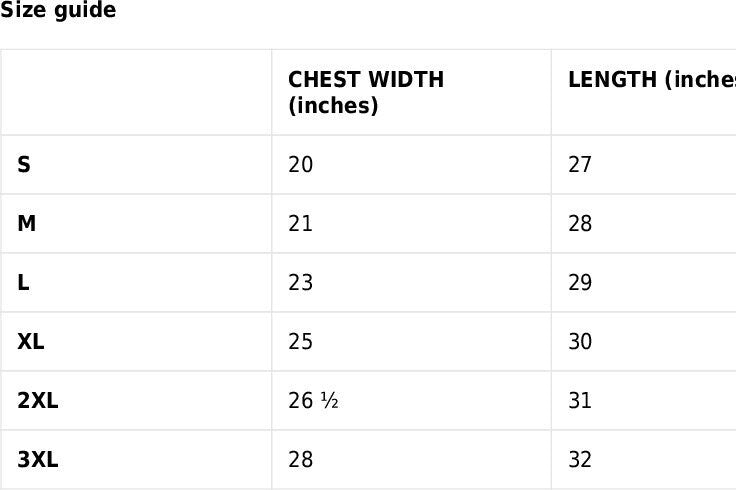Click the M size row label
The image size is (736, 490).
click(x=26, y=224)
